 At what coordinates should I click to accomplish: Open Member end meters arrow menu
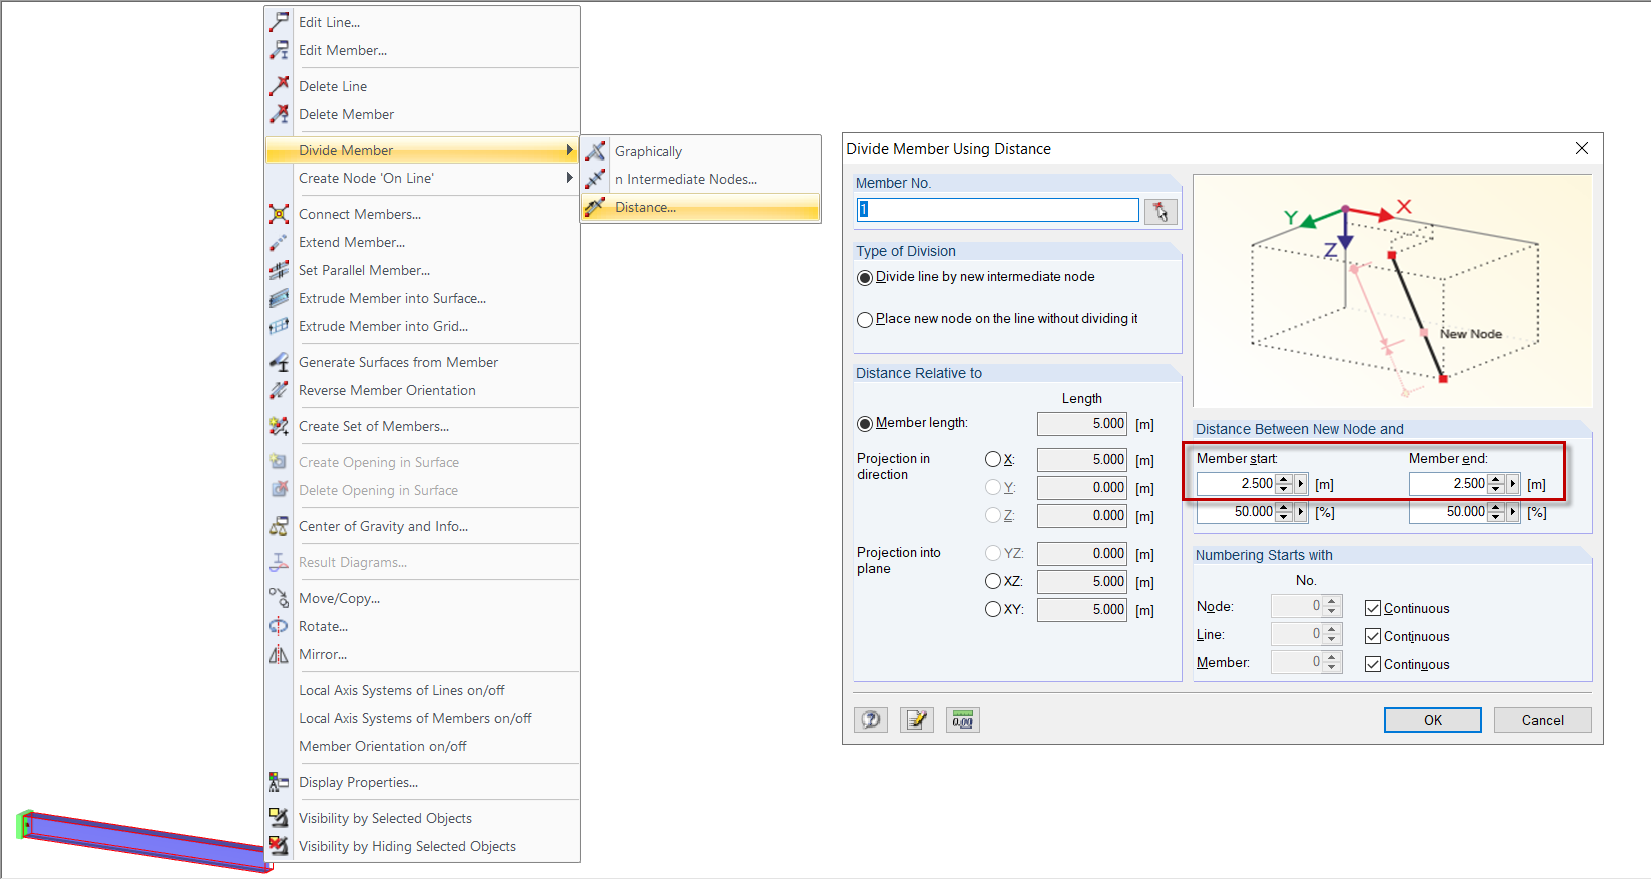[1513, 484]
